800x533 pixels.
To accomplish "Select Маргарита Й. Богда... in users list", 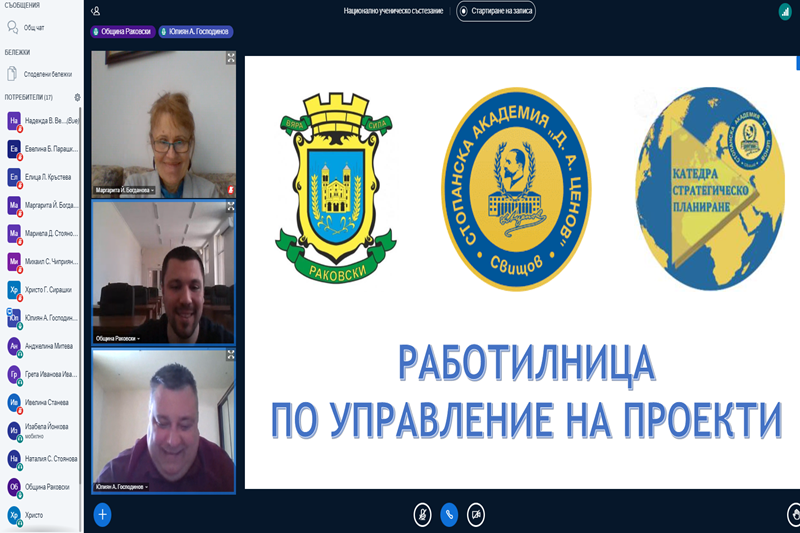I will (x=42, y=206).
